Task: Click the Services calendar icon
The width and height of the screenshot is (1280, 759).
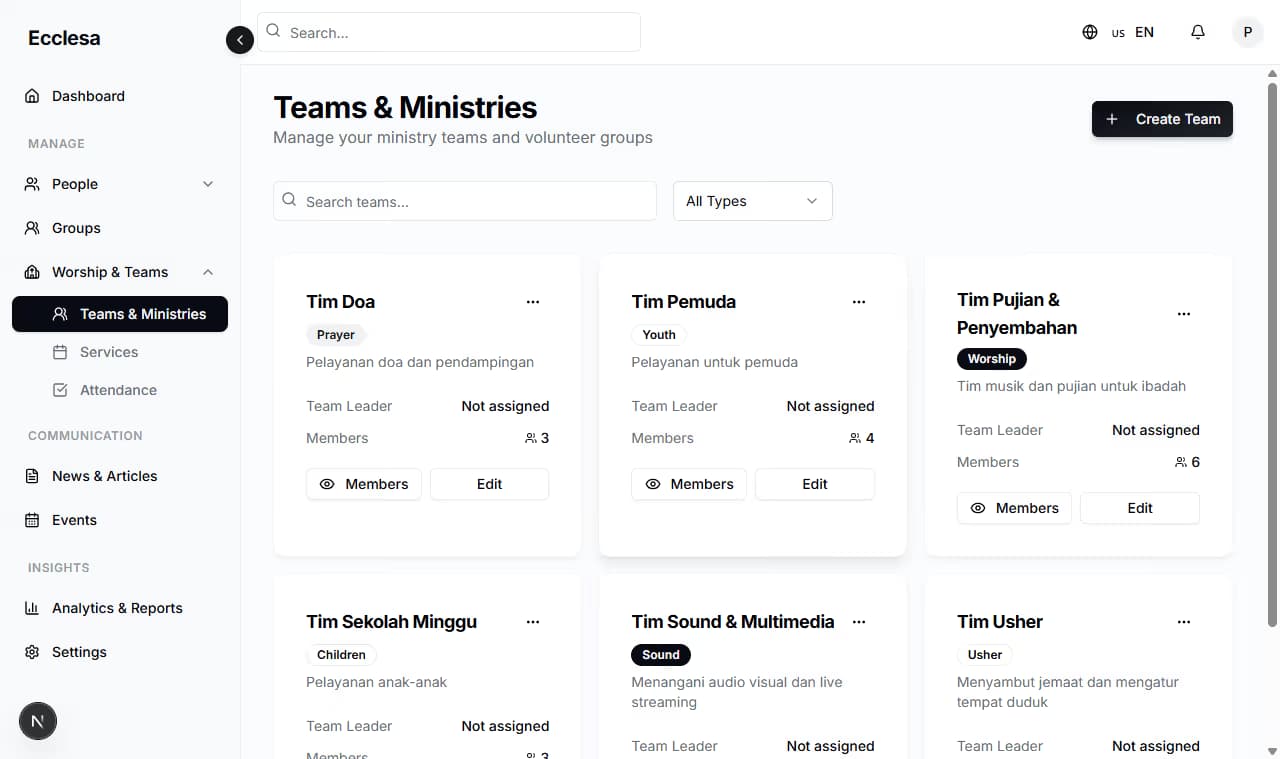Action: coord(60,352)
